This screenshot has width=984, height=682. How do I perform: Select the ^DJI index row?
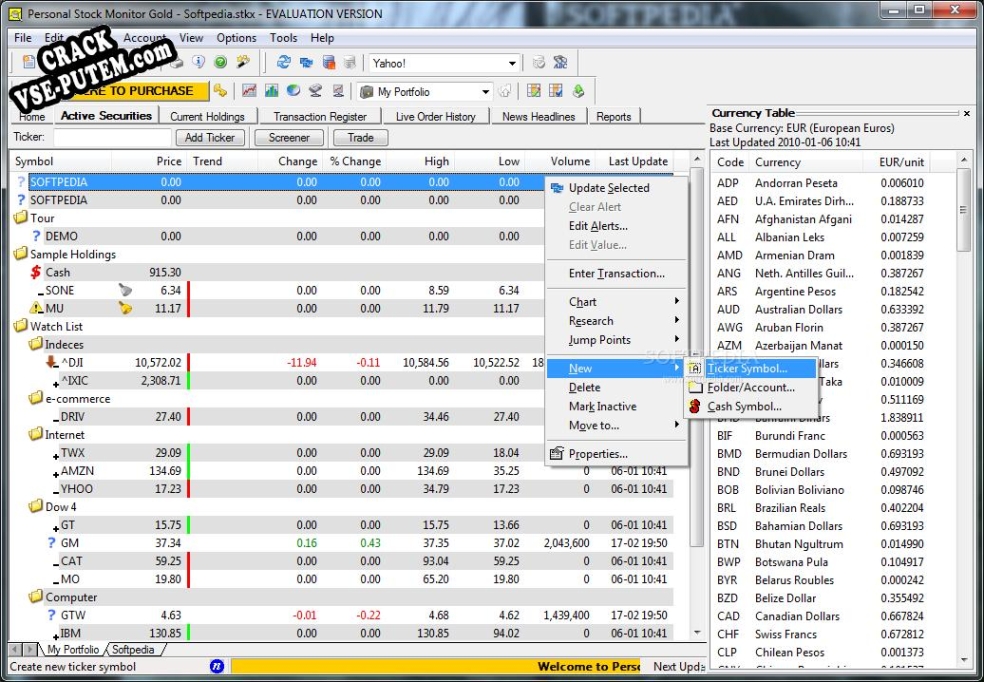[342, 362]
